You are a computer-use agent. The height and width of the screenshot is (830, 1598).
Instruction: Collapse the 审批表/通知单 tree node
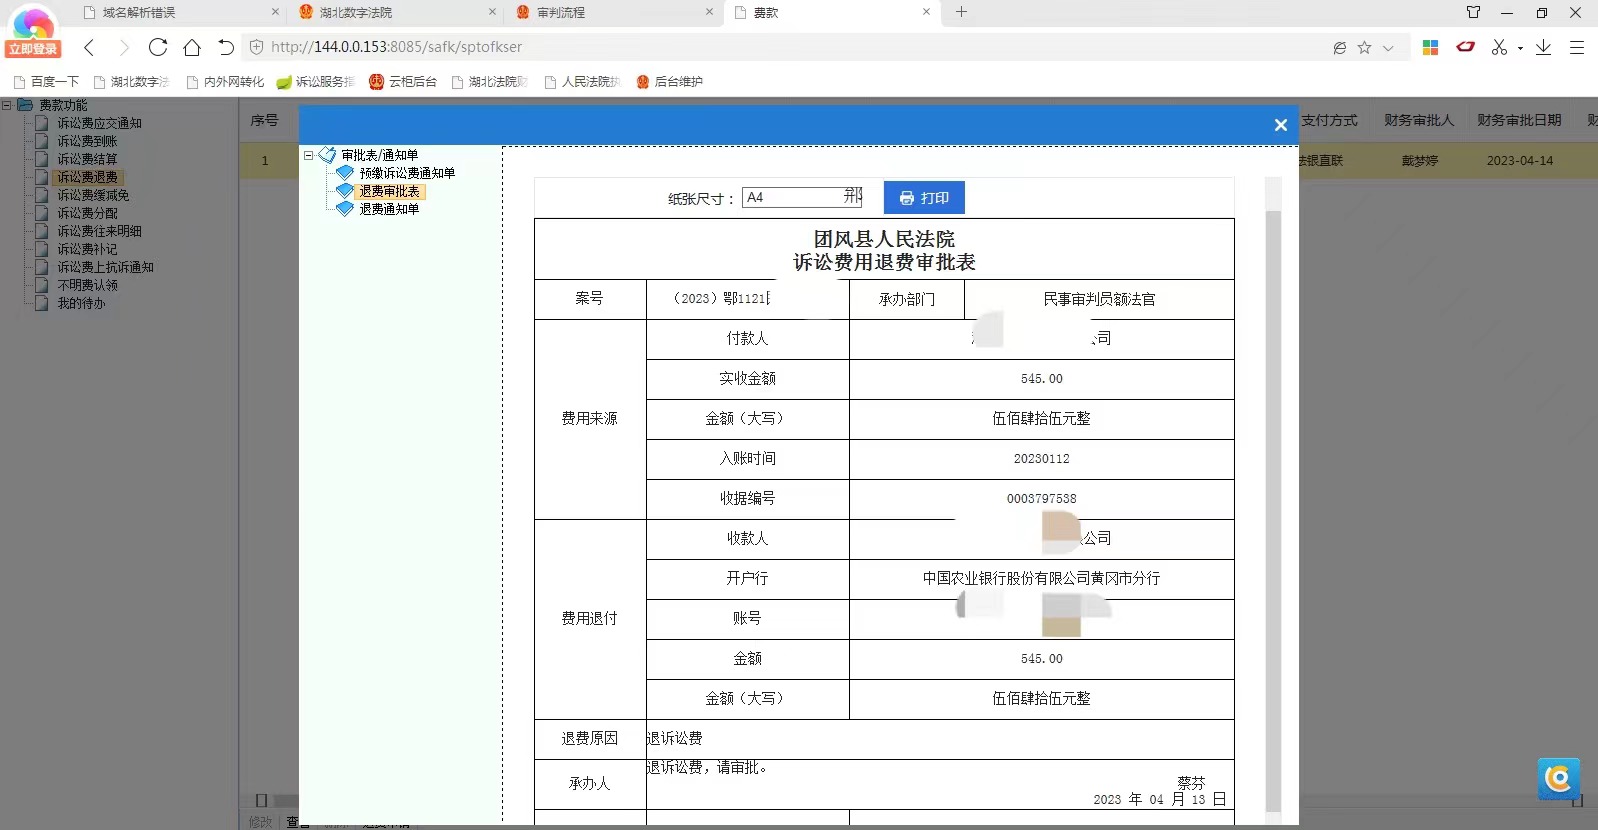tap(309, 155)
